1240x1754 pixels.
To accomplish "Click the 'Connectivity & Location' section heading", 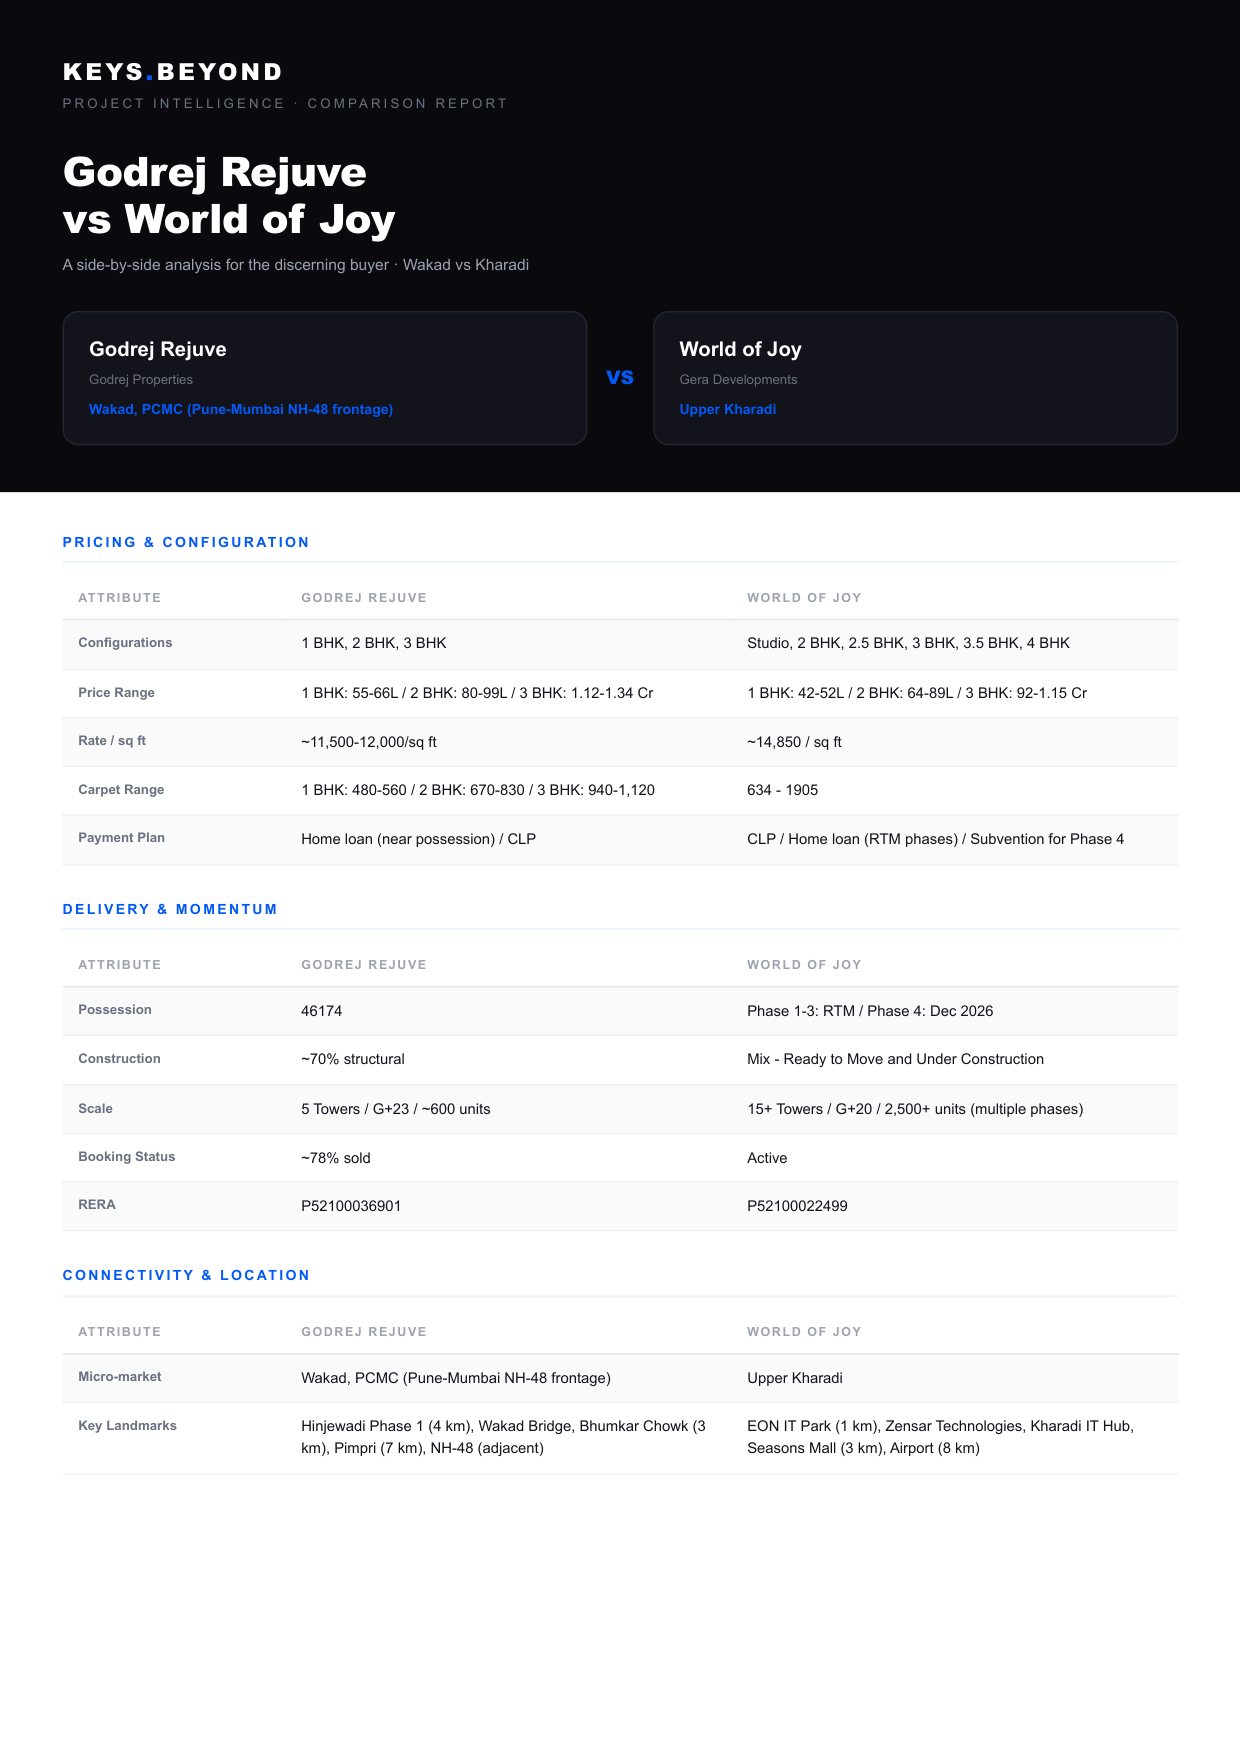I will (186, 1275).
